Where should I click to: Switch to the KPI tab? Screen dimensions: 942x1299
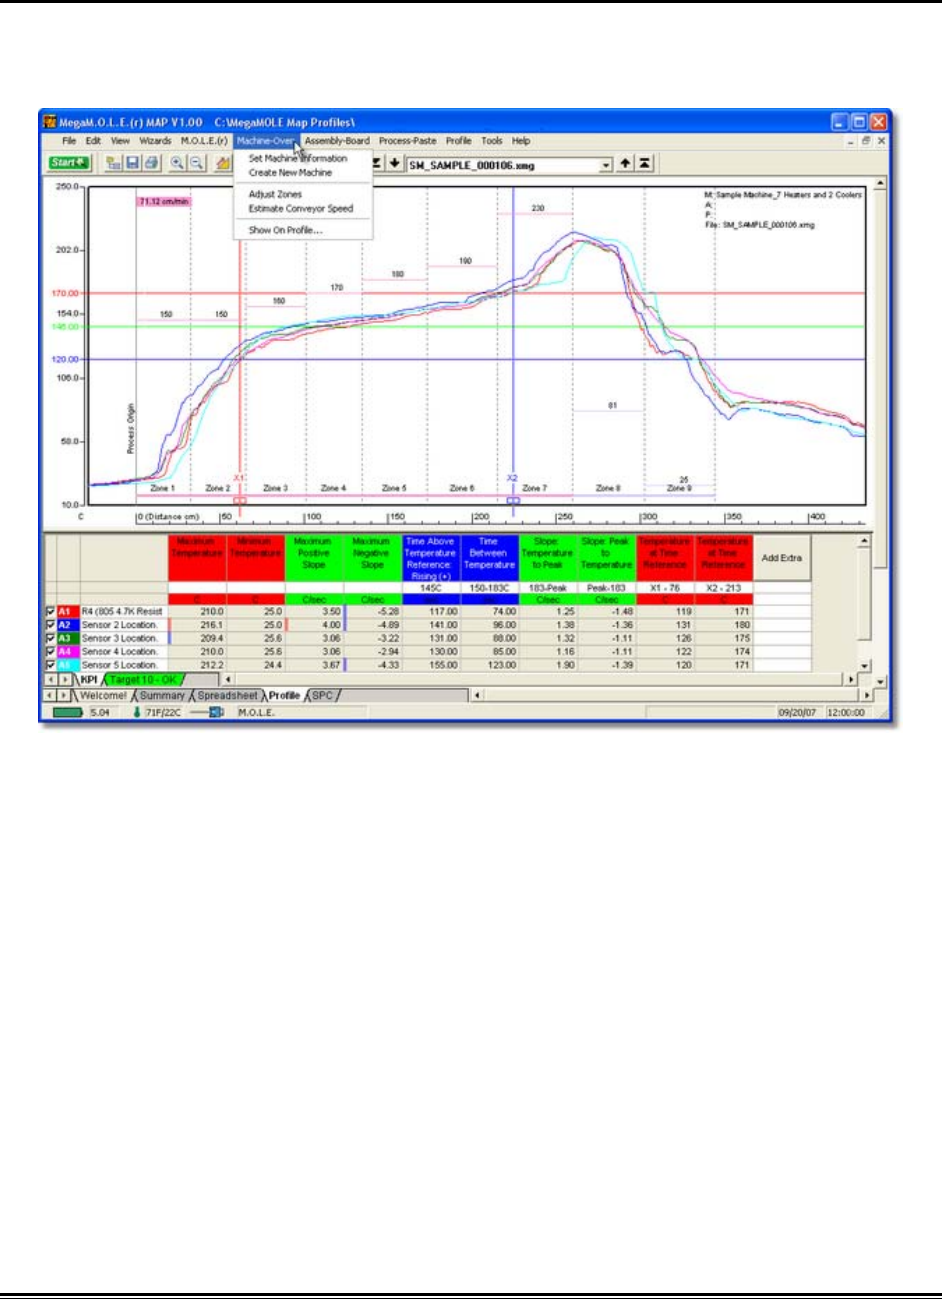point(89,680)
